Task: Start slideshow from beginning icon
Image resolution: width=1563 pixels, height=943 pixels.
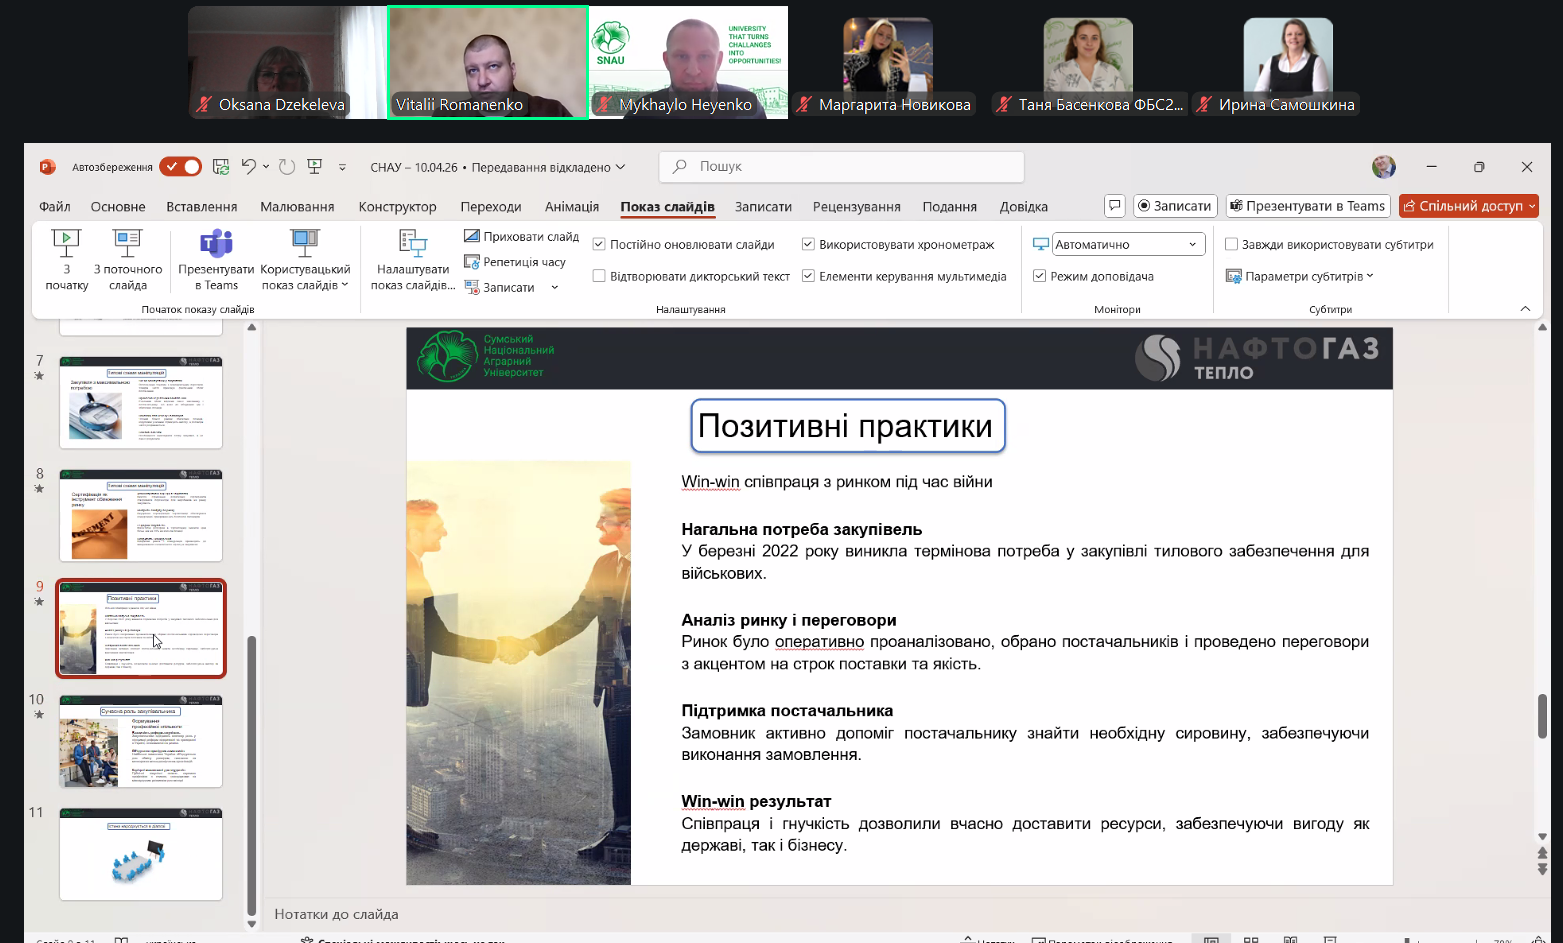Action: 66,258
